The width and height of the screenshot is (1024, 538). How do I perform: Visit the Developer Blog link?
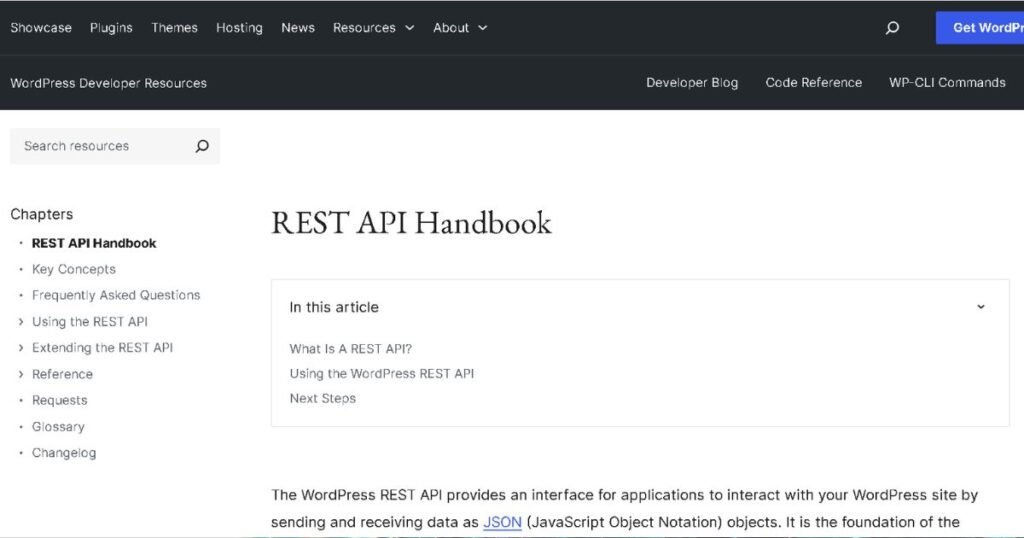[692, 82]
